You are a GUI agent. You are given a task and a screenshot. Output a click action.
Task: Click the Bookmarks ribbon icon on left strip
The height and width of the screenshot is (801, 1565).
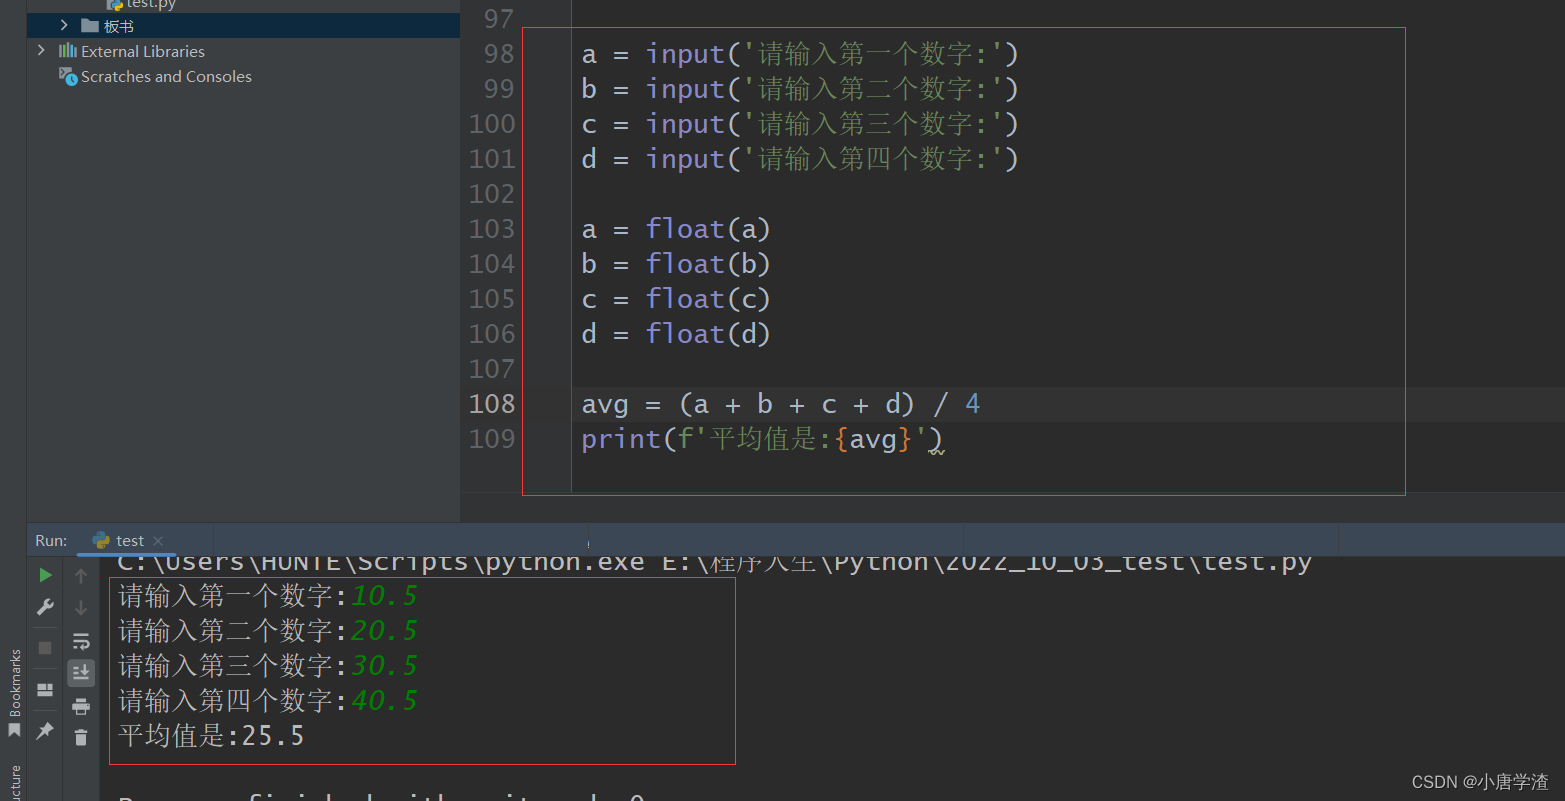(14, 731)
